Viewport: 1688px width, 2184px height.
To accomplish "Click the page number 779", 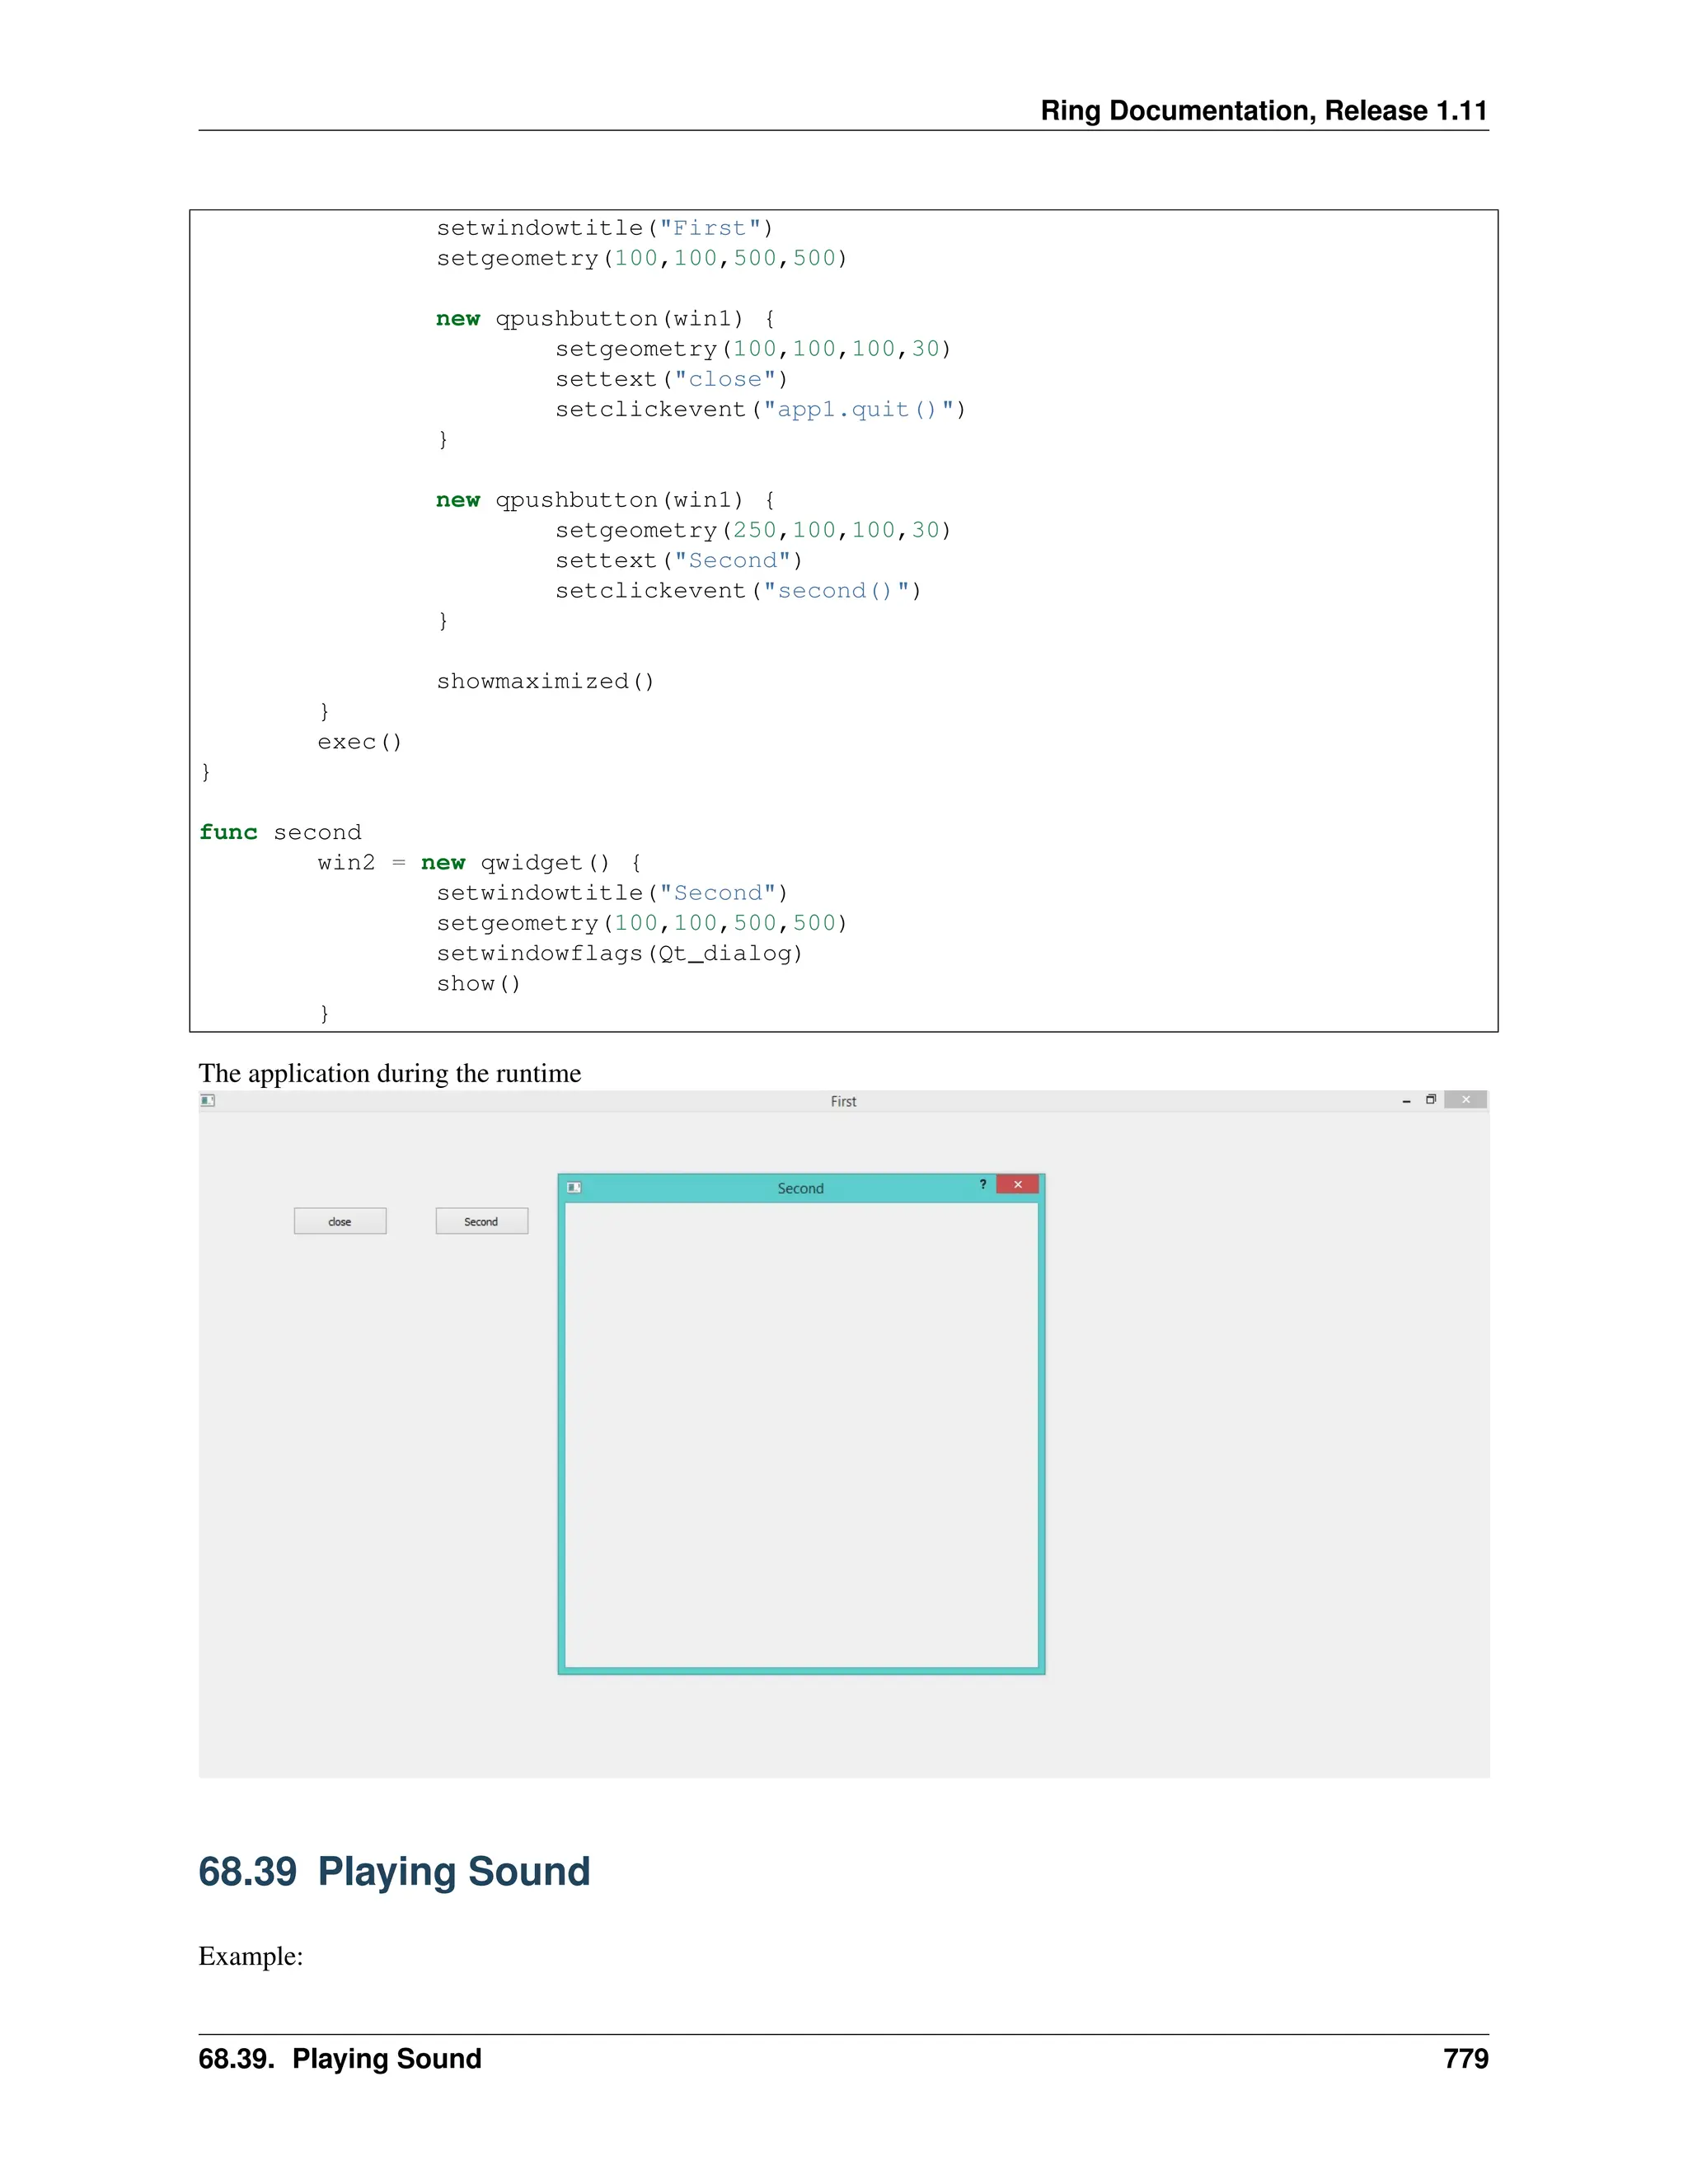I will coord(1465,2058).
